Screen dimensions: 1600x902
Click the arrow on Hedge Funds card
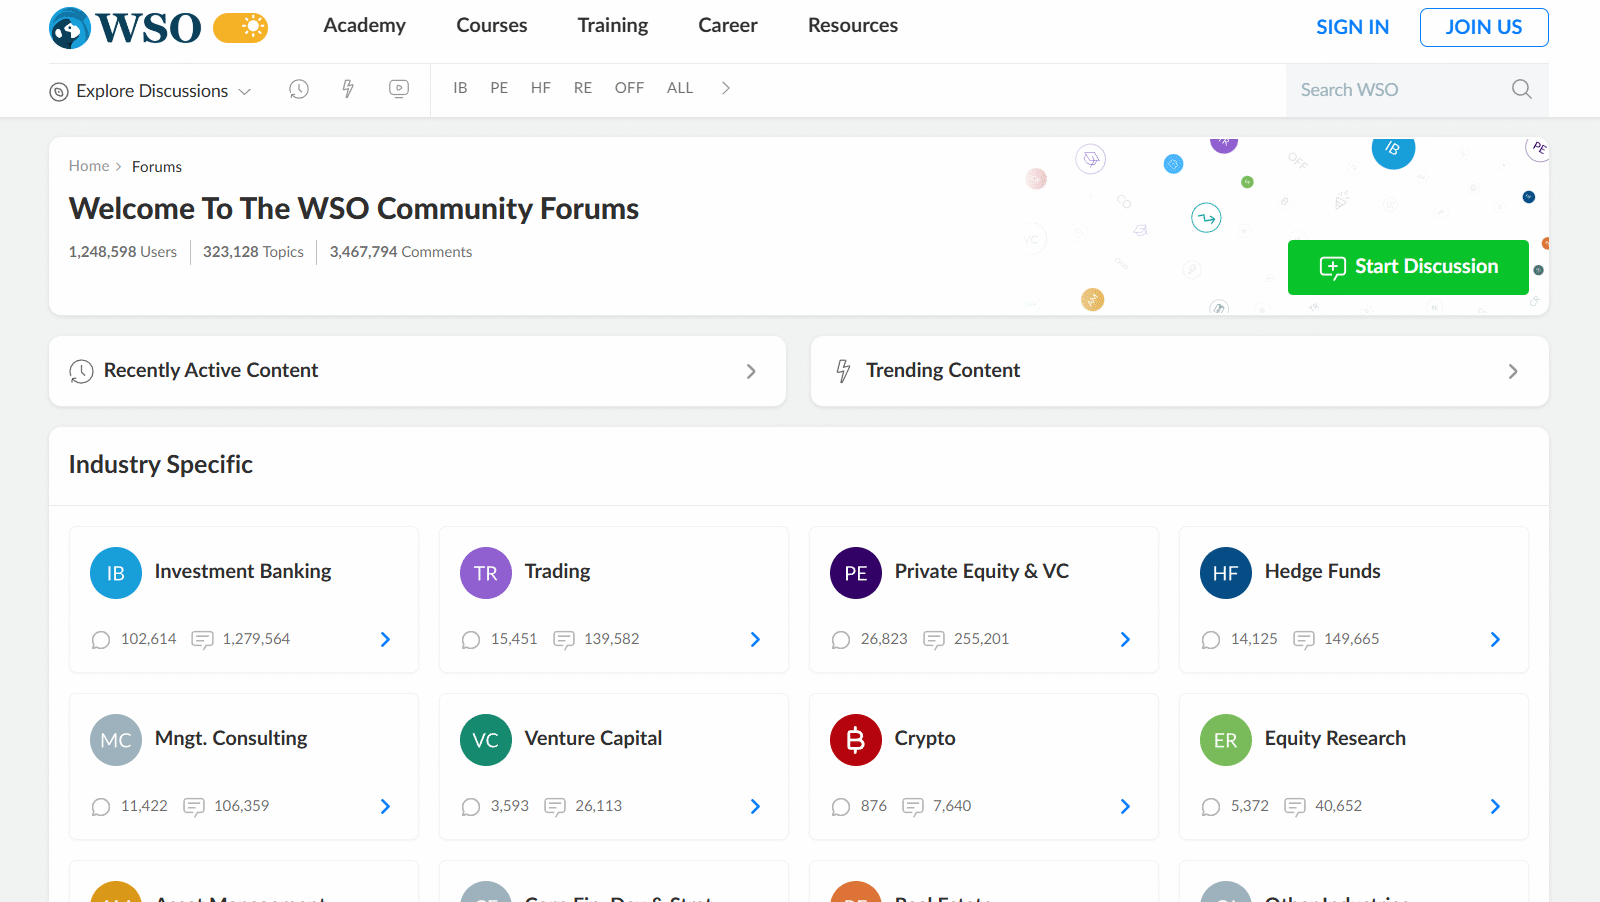(x=1495, y=640)
